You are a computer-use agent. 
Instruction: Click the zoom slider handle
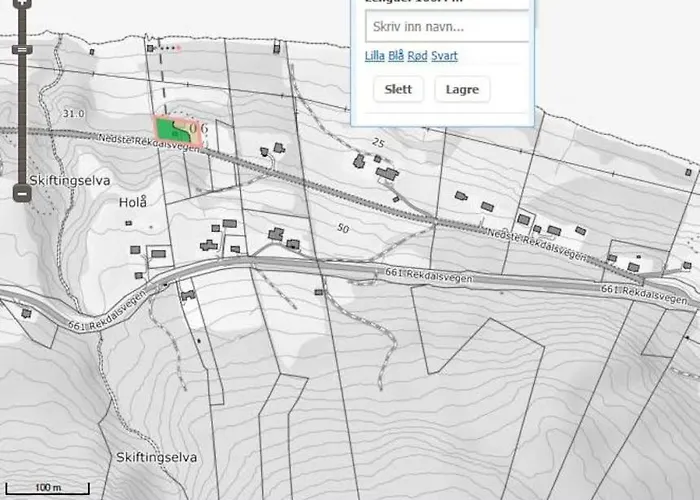pos(22,48)
